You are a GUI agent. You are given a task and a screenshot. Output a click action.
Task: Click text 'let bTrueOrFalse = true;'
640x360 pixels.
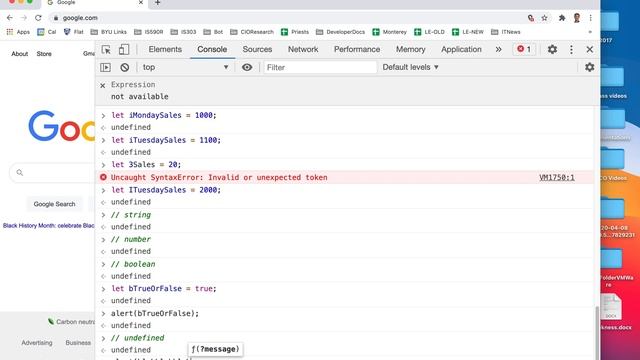(x=164, y=289)
